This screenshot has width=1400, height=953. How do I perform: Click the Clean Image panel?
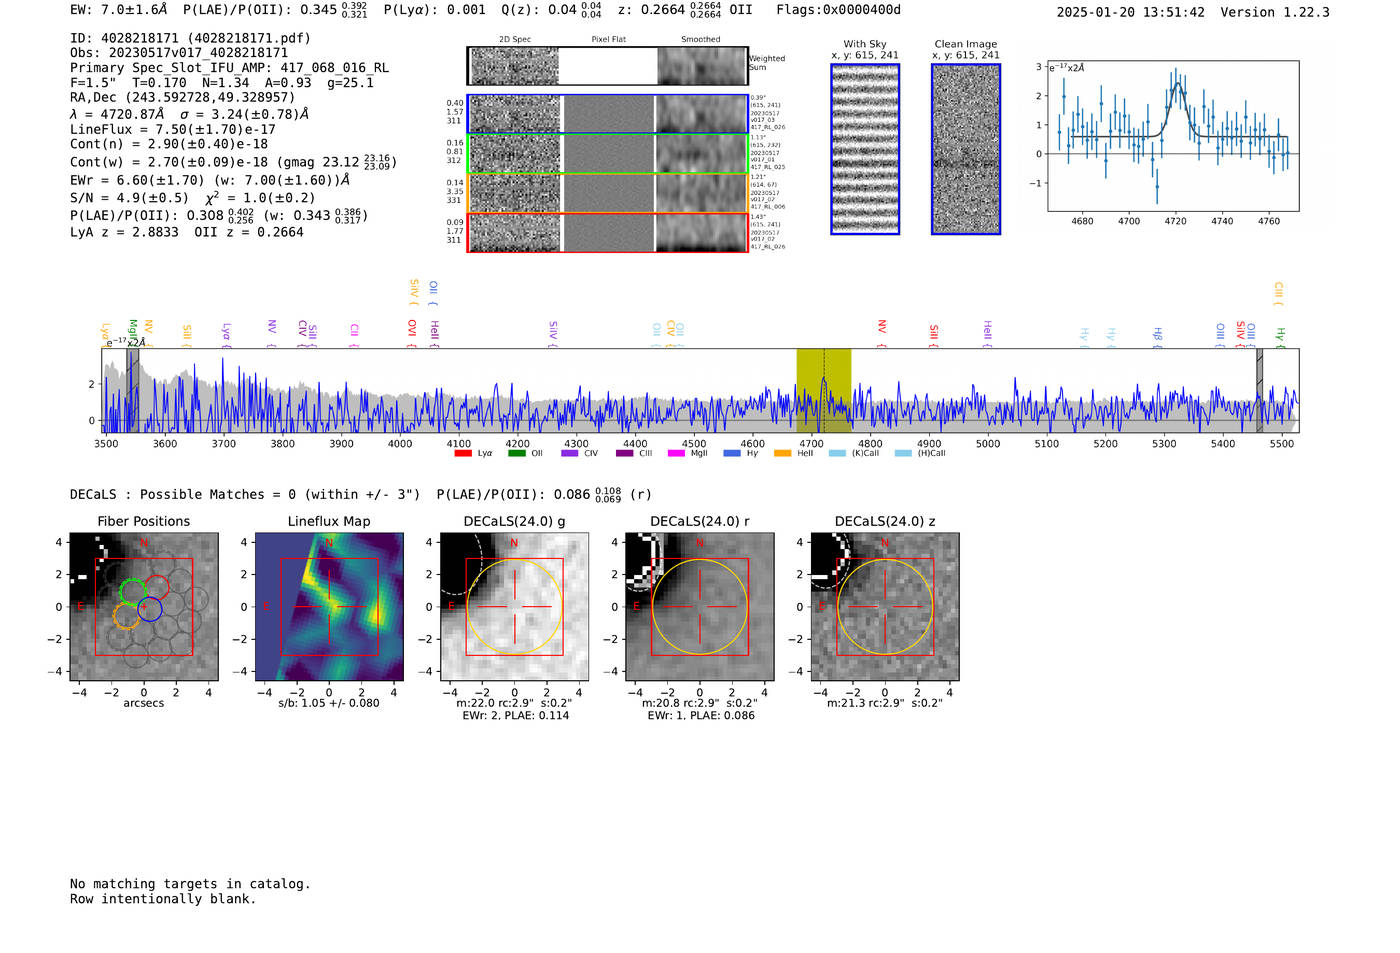966,149
